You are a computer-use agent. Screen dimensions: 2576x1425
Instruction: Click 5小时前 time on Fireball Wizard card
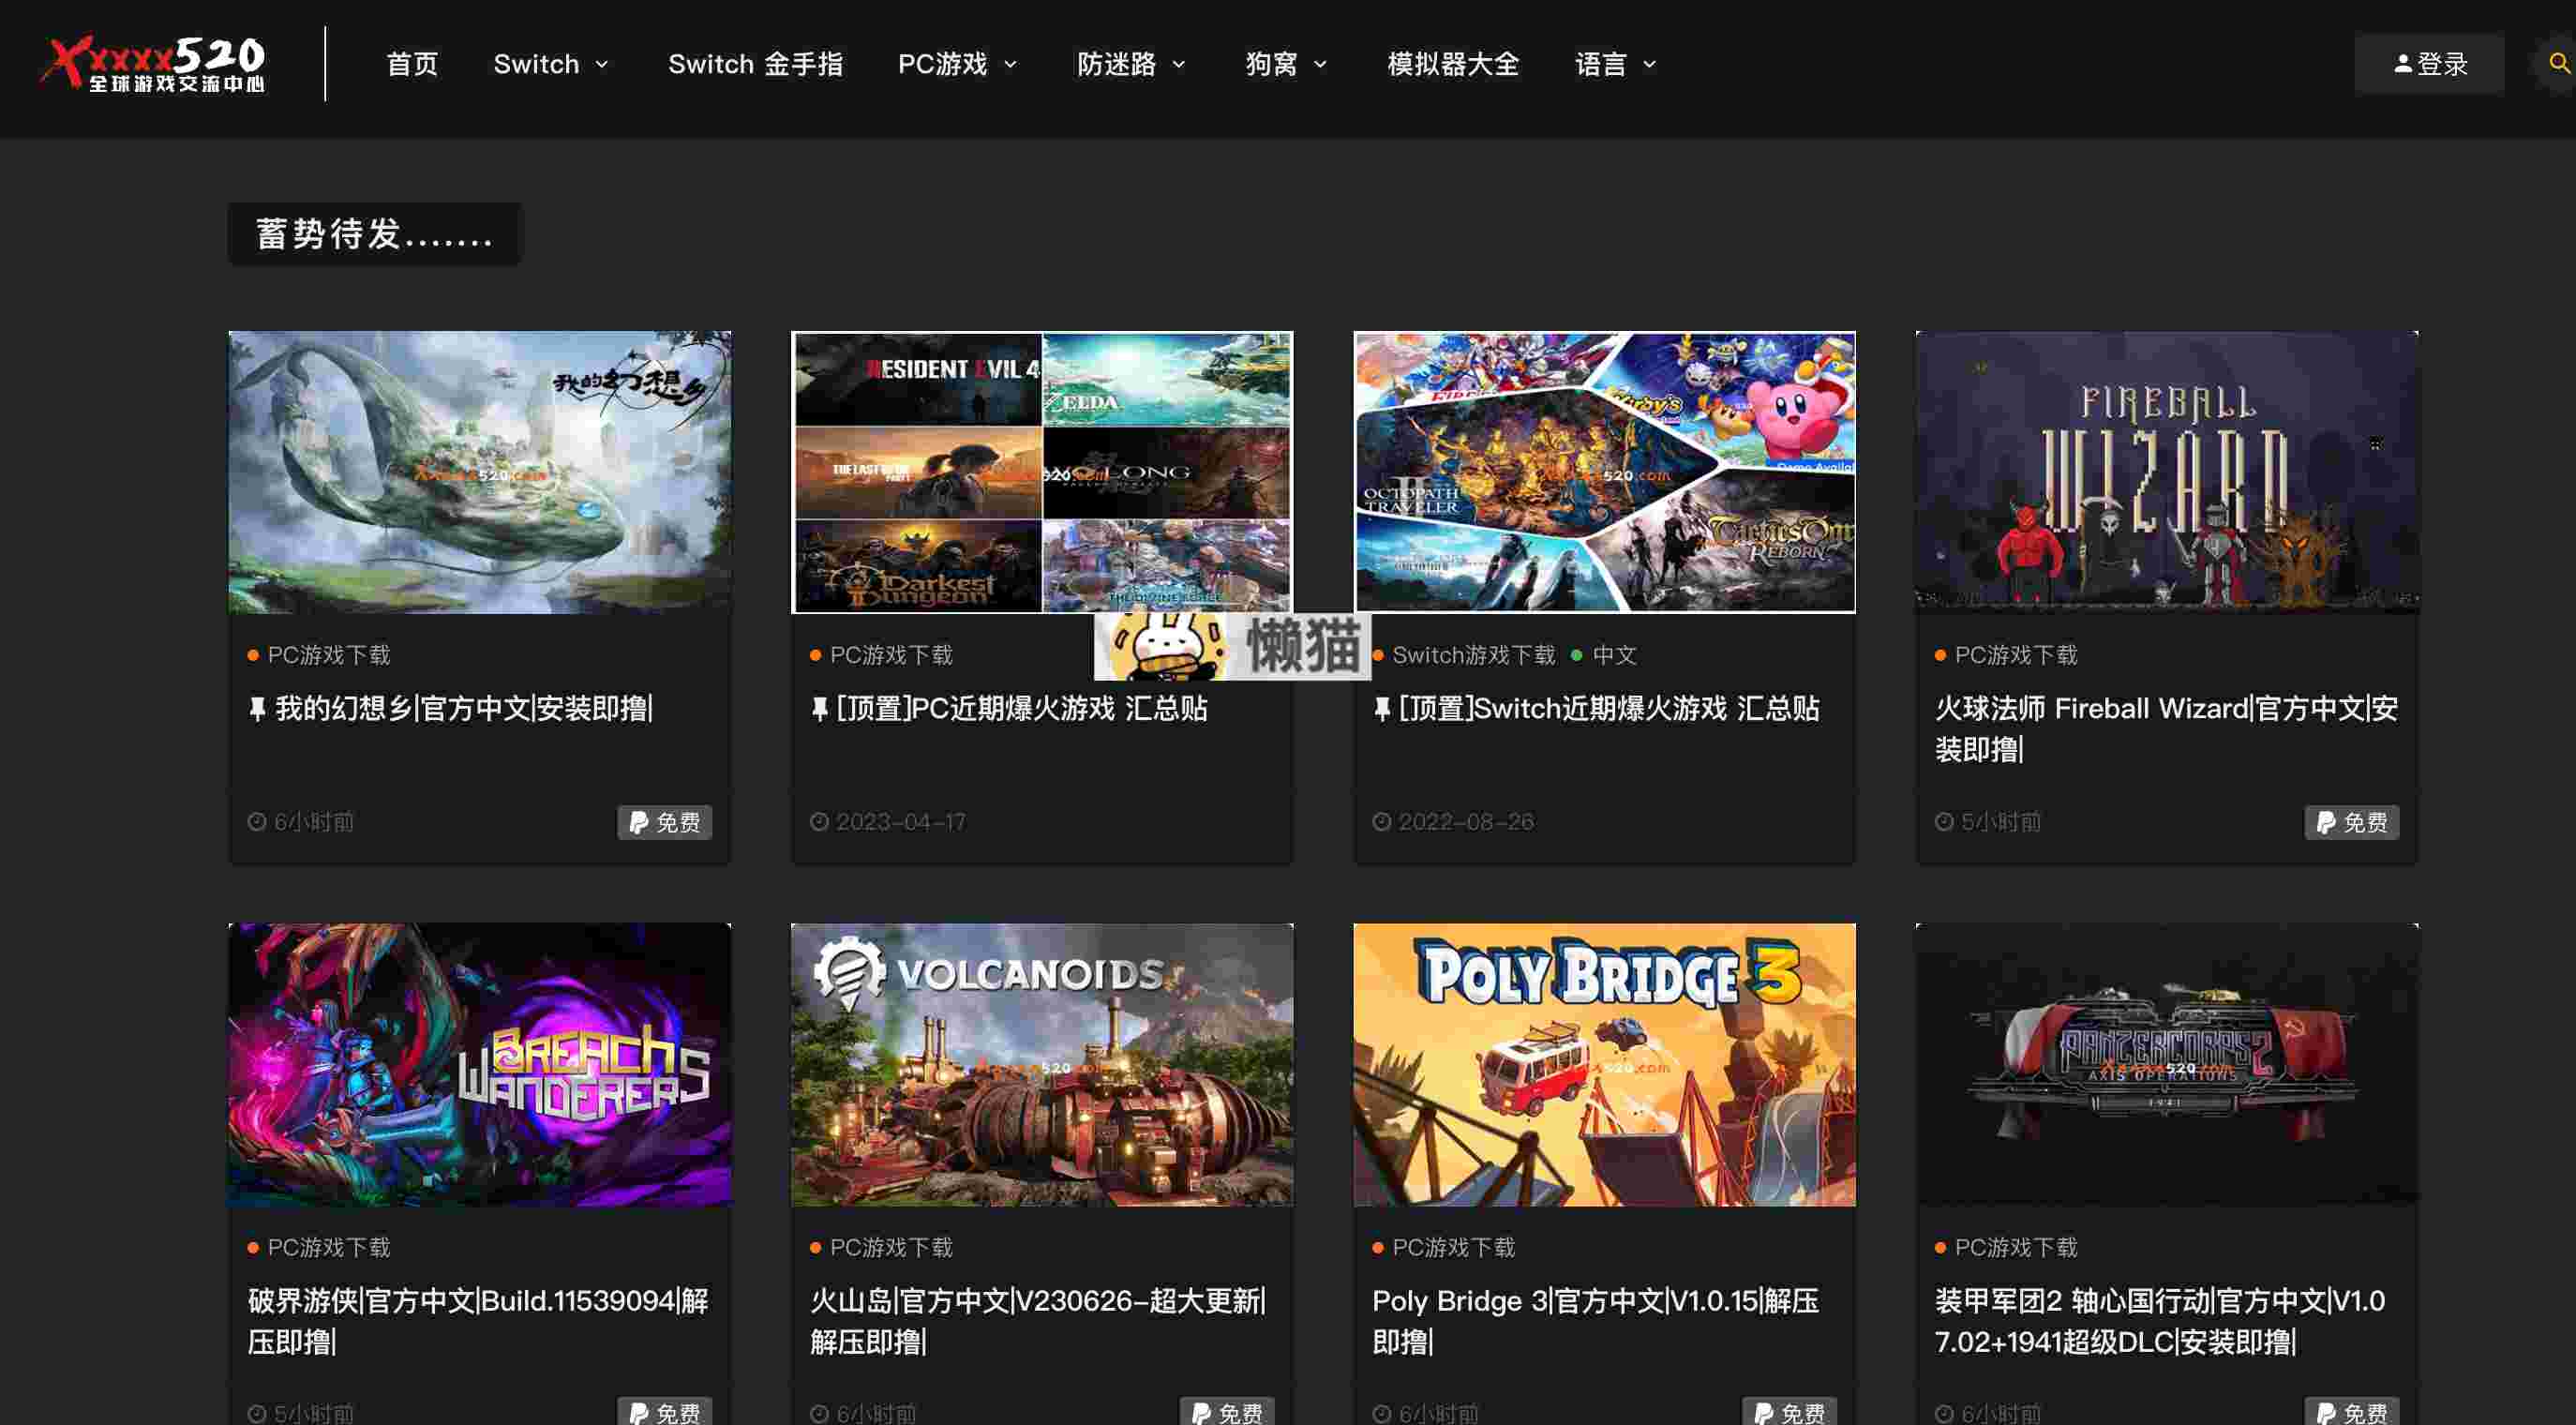pyautogui.click(x=2000, y=822)
